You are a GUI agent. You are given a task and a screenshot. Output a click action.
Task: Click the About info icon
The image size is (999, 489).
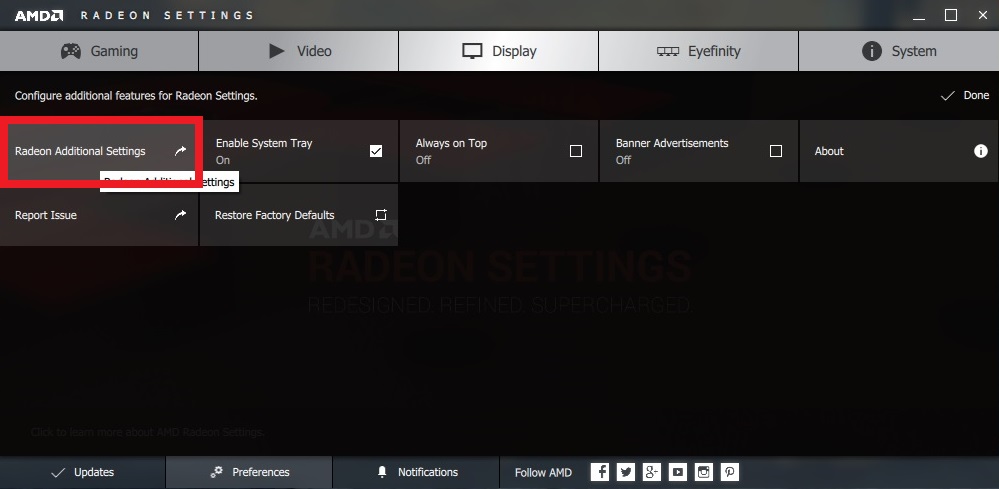click(980, 151)
